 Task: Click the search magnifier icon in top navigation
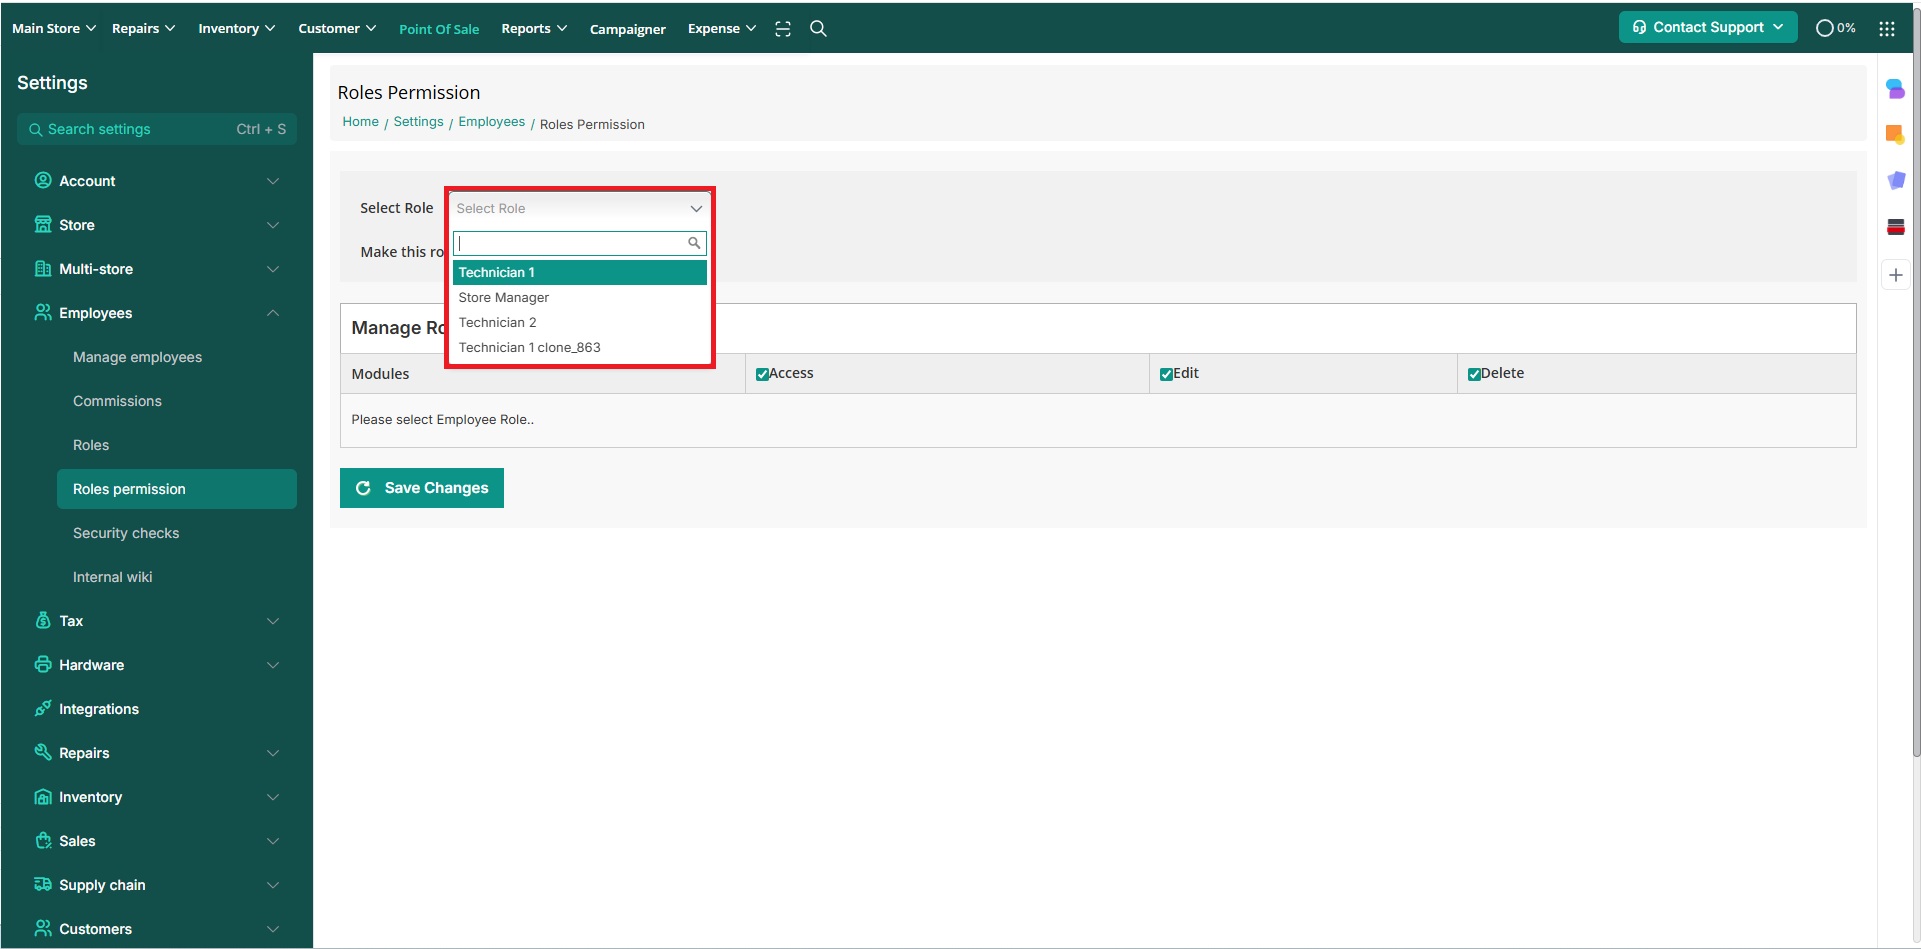click(x=818, y=29)
